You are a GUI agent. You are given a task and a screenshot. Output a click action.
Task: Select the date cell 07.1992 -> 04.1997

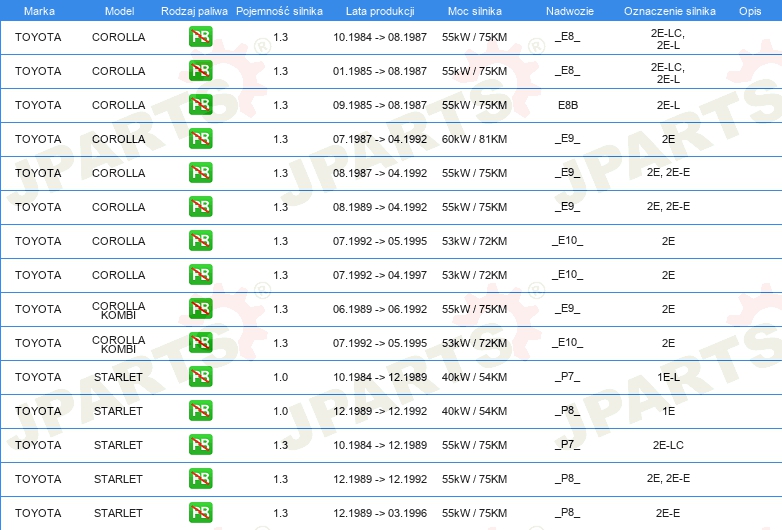tap(380, 275)
